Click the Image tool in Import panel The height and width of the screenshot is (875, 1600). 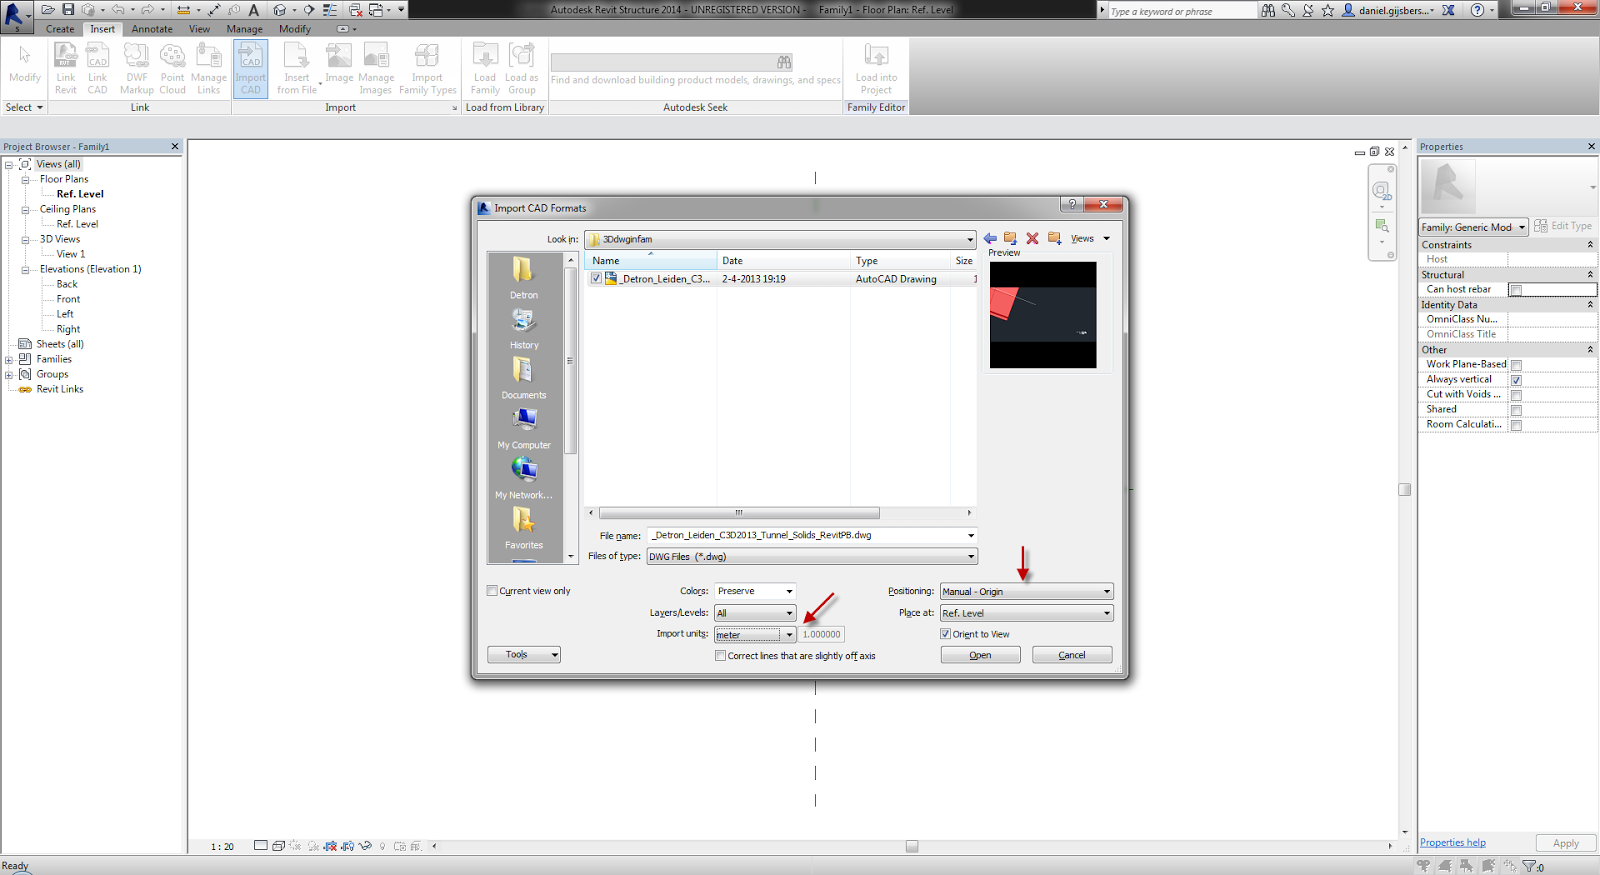(x=339, y=63)
